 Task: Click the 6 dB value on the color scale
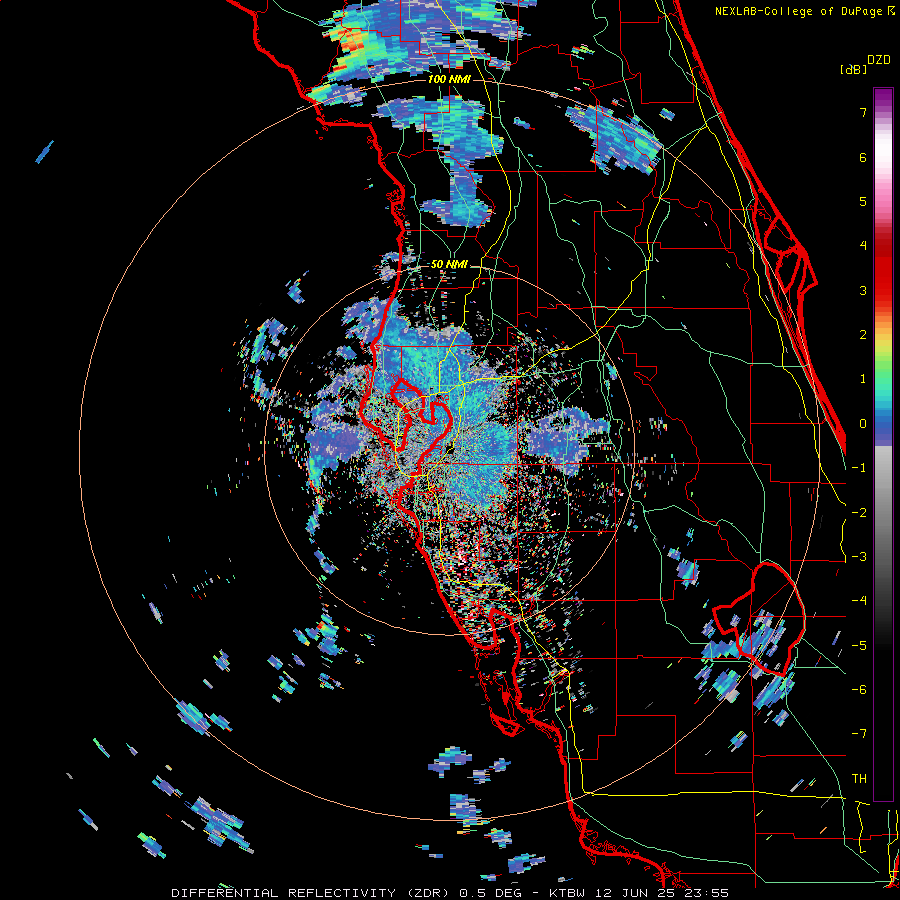pos(863,157)
